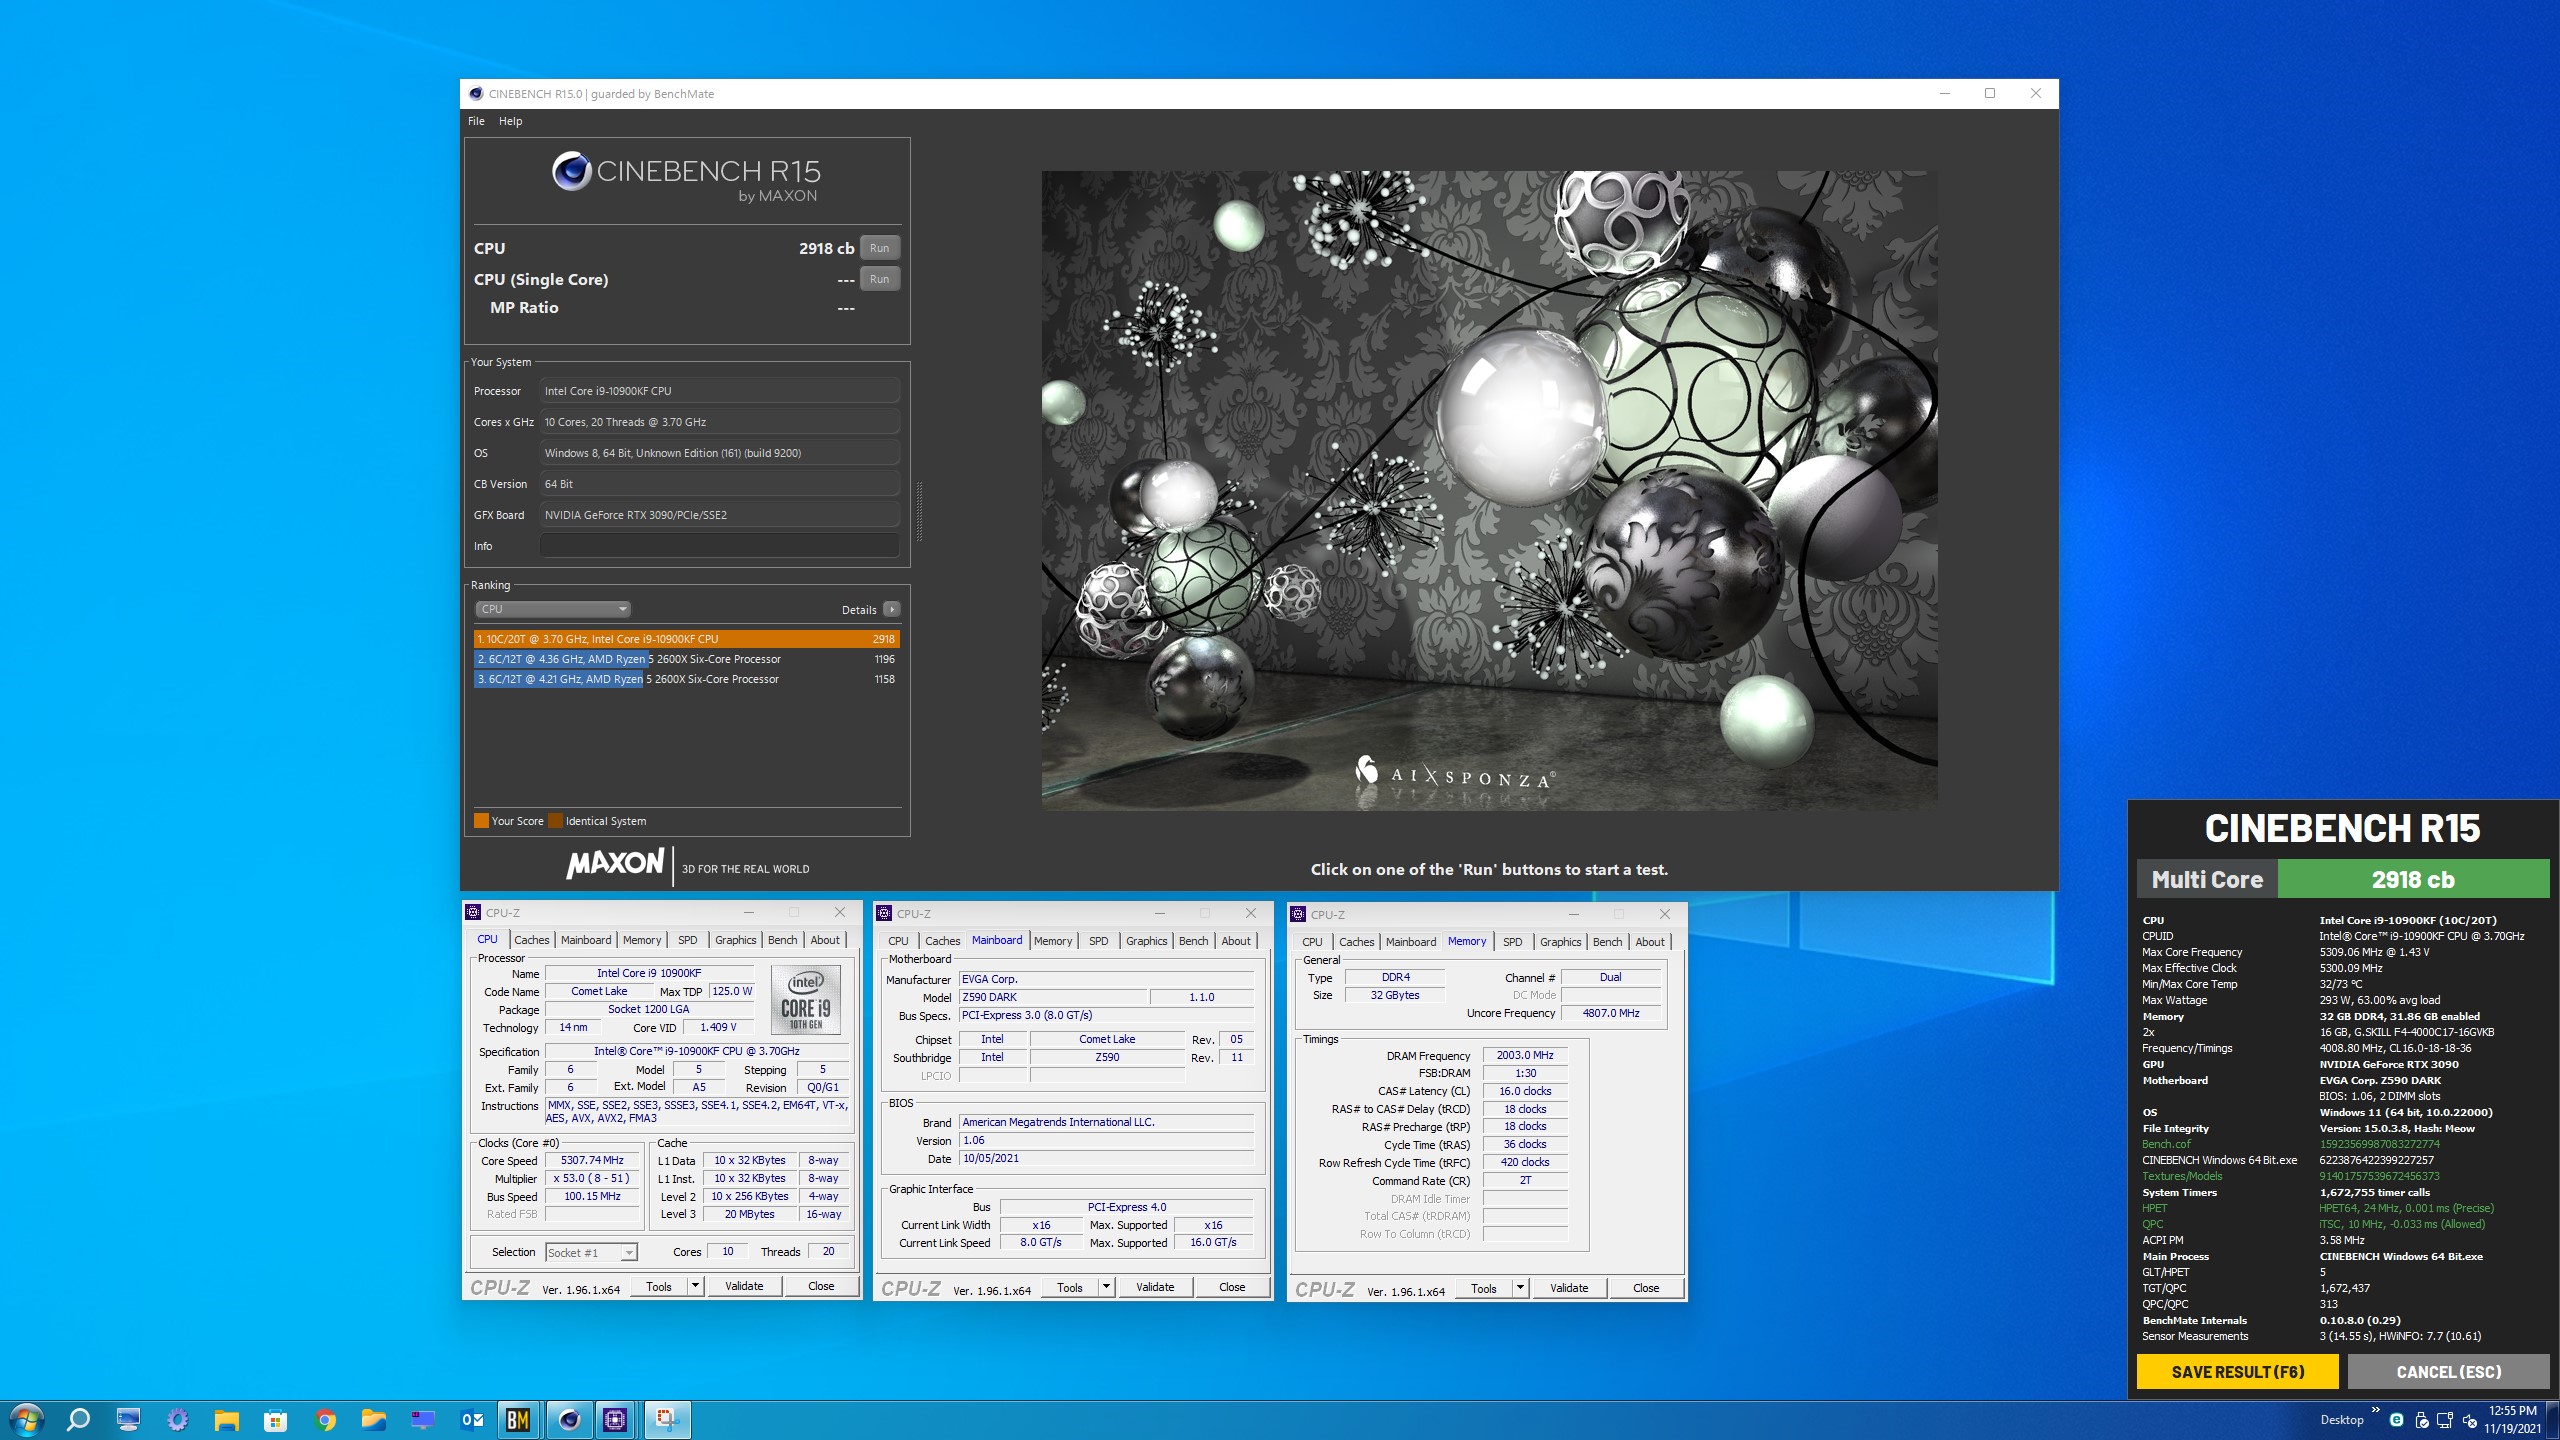Open the ESET tray icon
This screenshot has height=1440, width=2560.
(x=2396, y=1420)
